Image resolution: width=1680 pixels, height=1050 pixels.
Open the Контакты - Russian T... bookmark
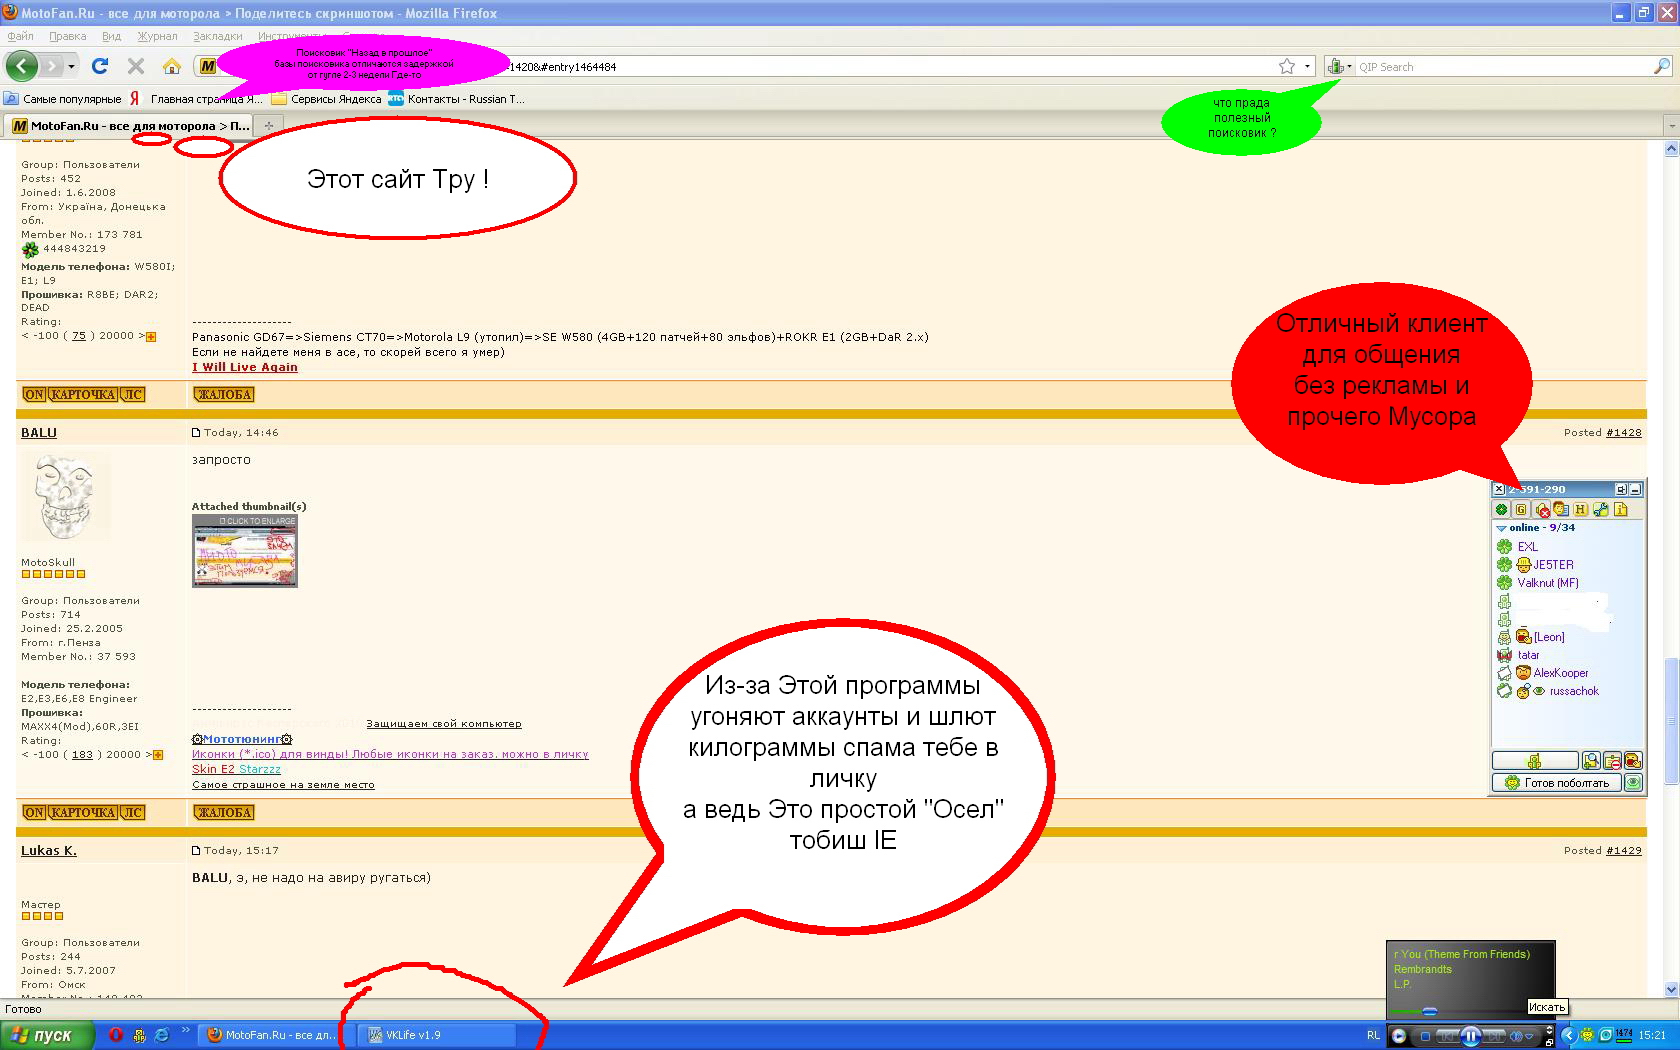coord(457,99)
